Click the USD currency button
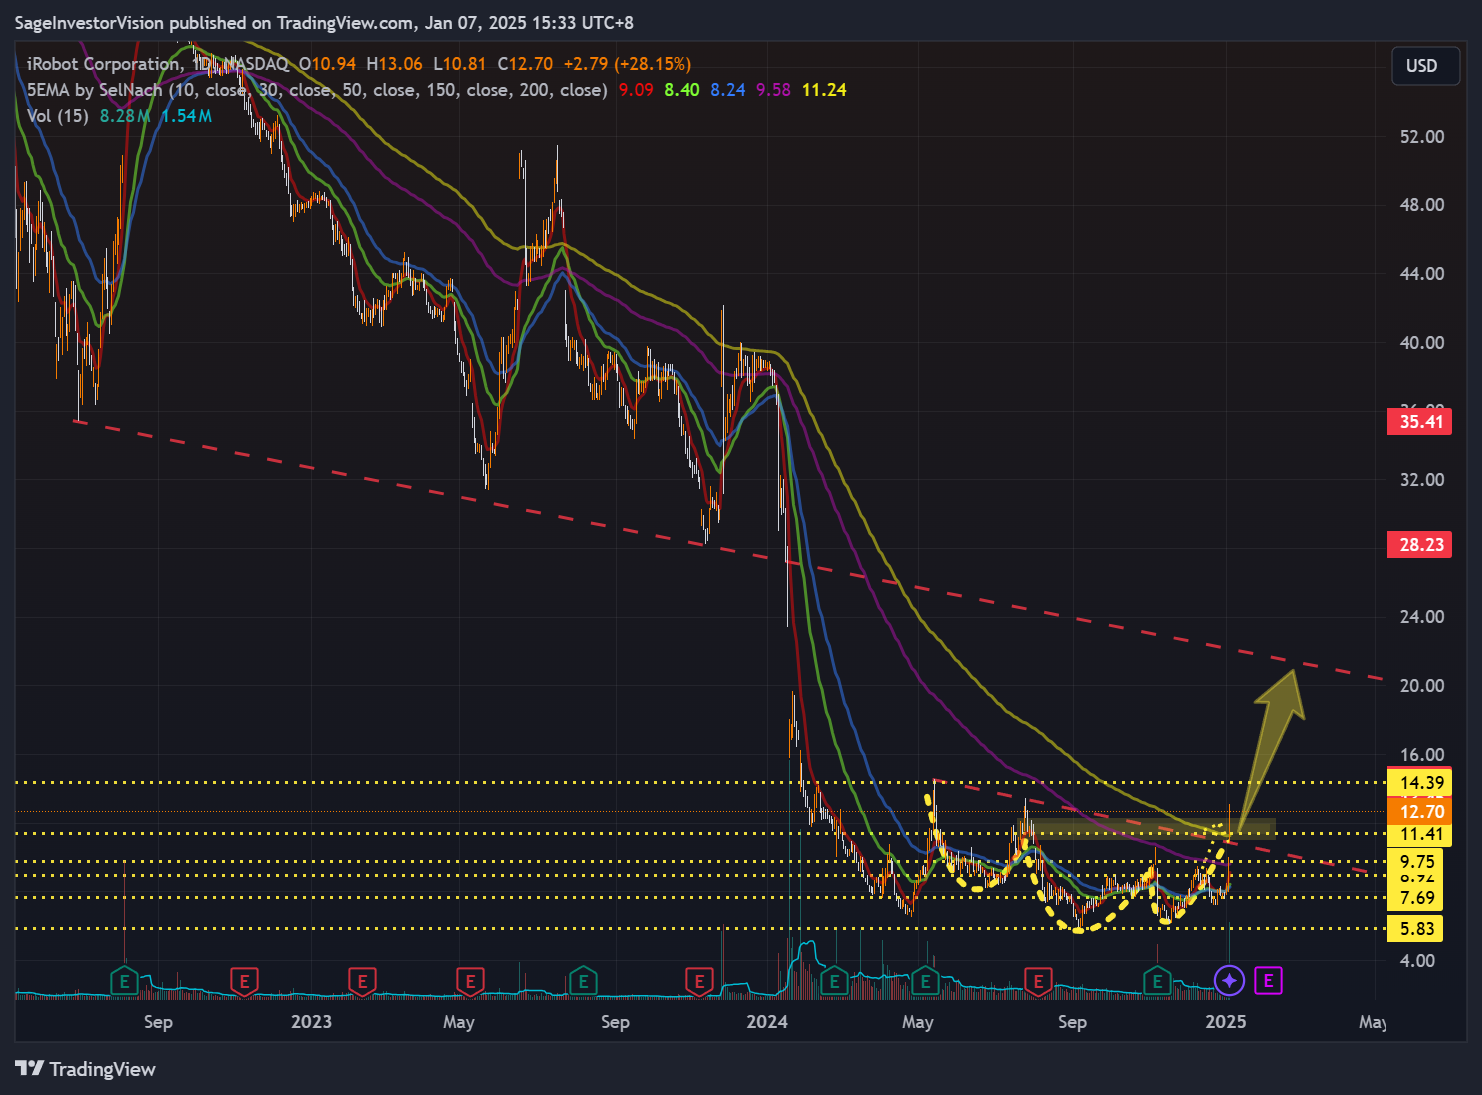This screenshot has height=1095, width=1482. click(x=1425, y=66)
